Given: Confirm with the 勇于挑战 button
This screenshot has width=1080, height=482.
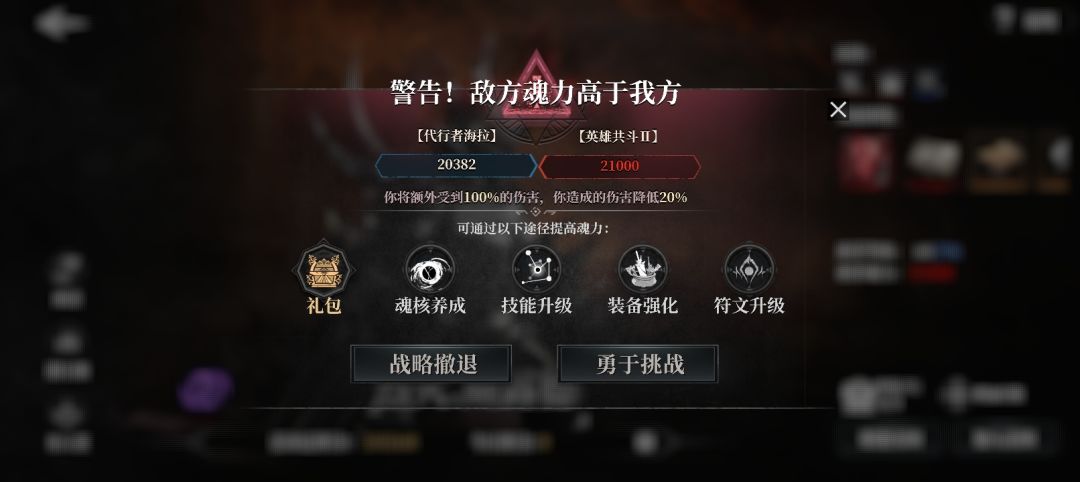Looking at the screenshot, I should [x=638, y=364].
